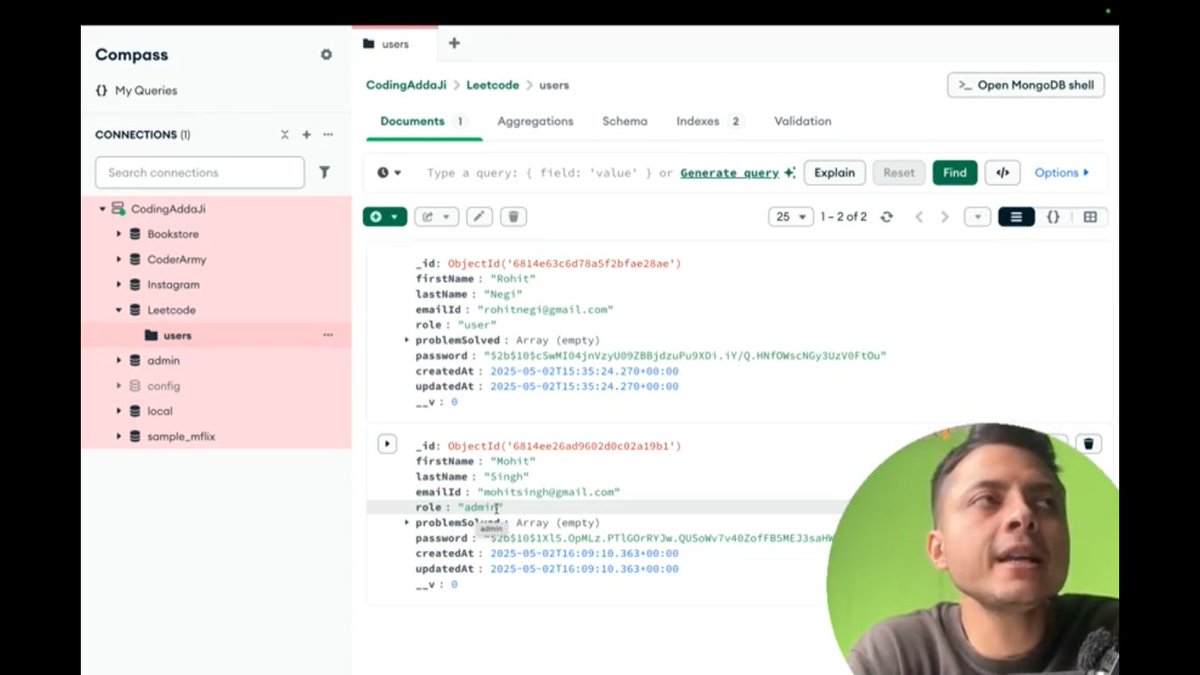Expand the CoderArmy database arrow
This screenshot has height=675, width=1200.
coord(119,259)
